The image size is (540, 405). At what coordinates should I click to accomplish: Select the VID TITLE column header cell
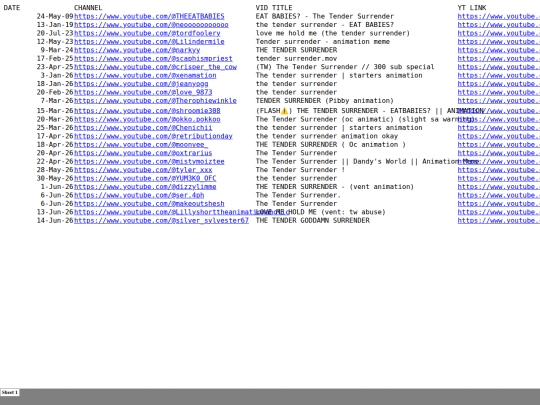coord(274,8)
